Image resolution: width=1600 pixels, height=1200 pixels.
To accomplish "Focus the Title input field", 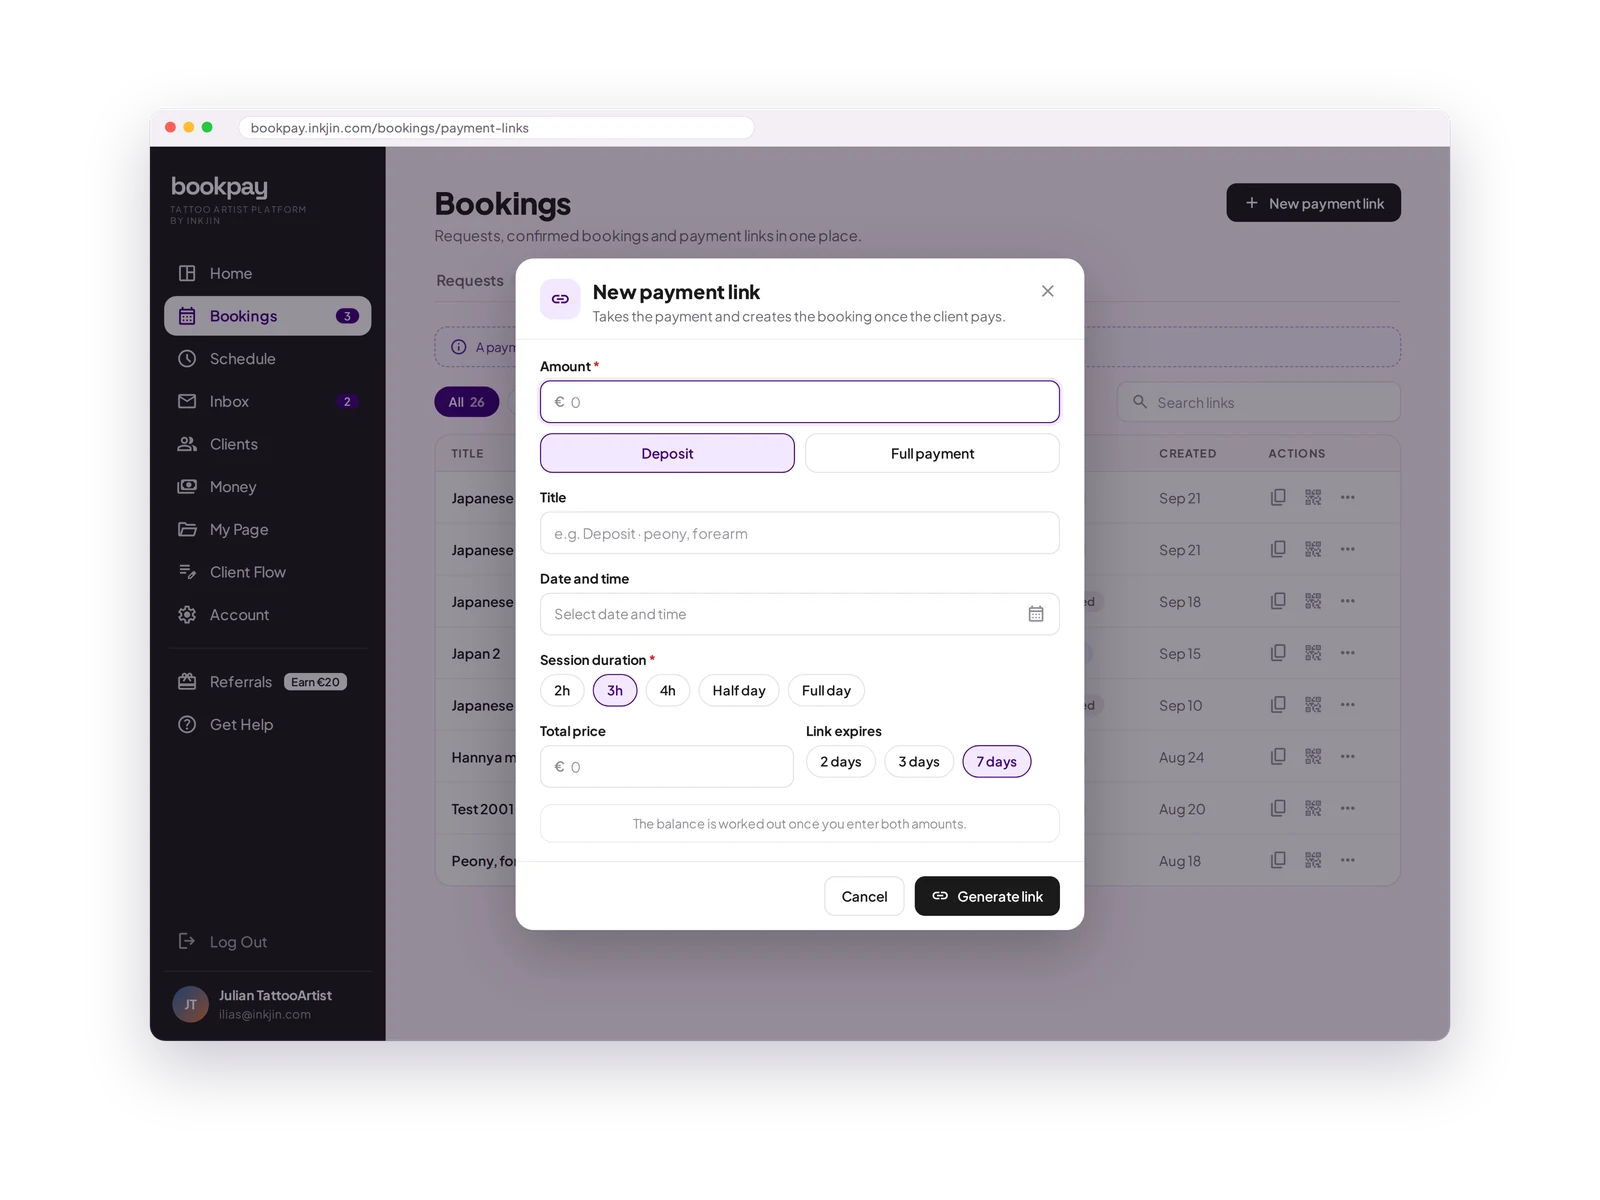I will tap(800, 533).
